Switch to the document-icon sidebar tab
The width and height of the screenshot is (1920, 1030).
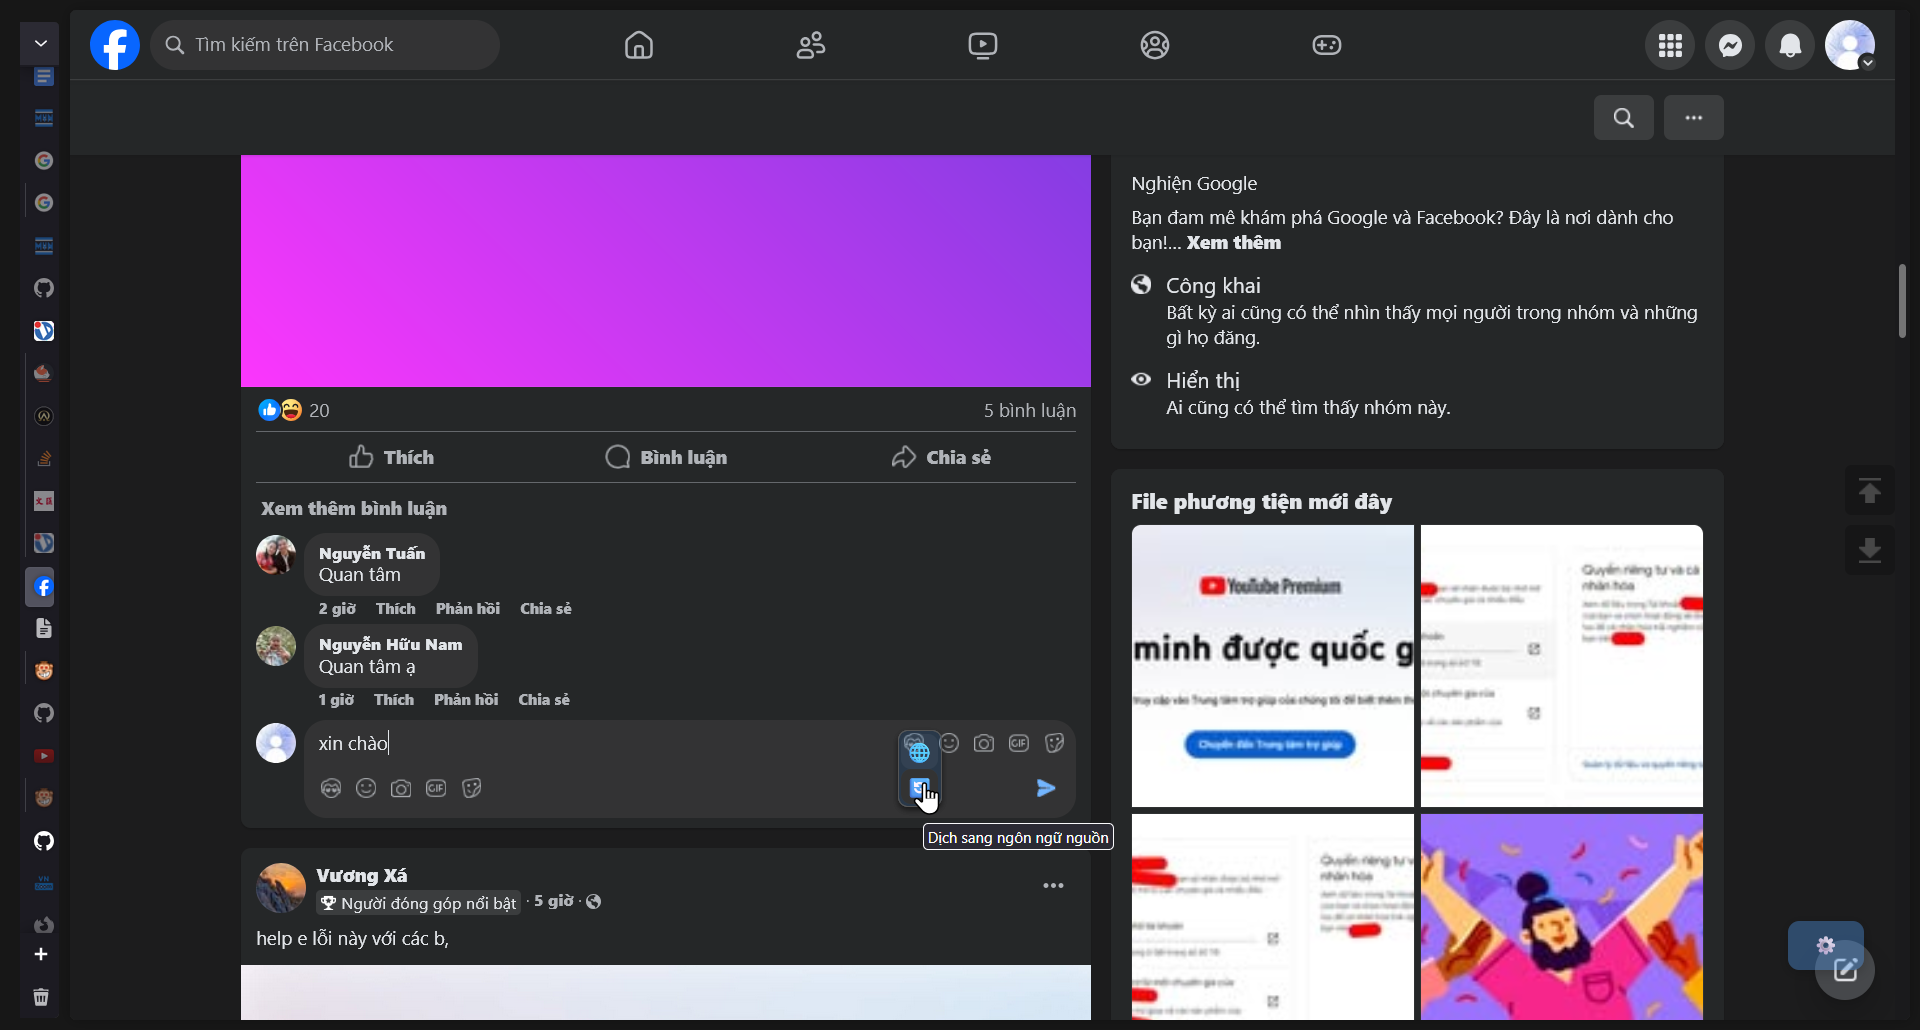[x=43, y=629]
